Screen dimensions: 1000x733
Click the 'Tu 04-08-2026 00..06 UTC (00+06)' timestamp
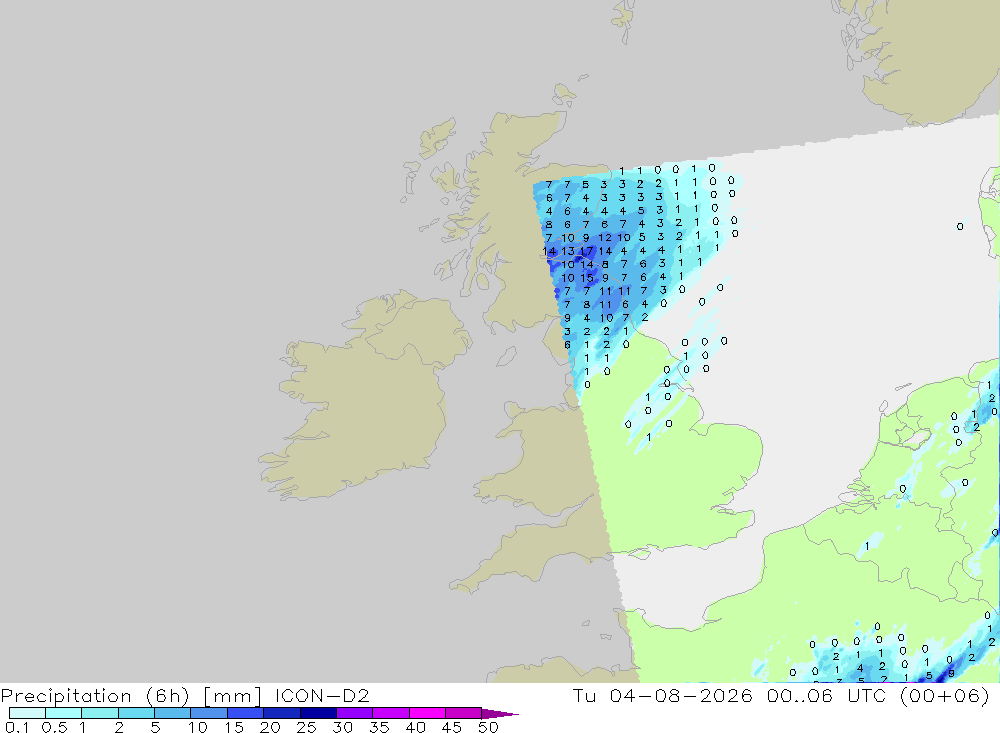tap(781, 696)
